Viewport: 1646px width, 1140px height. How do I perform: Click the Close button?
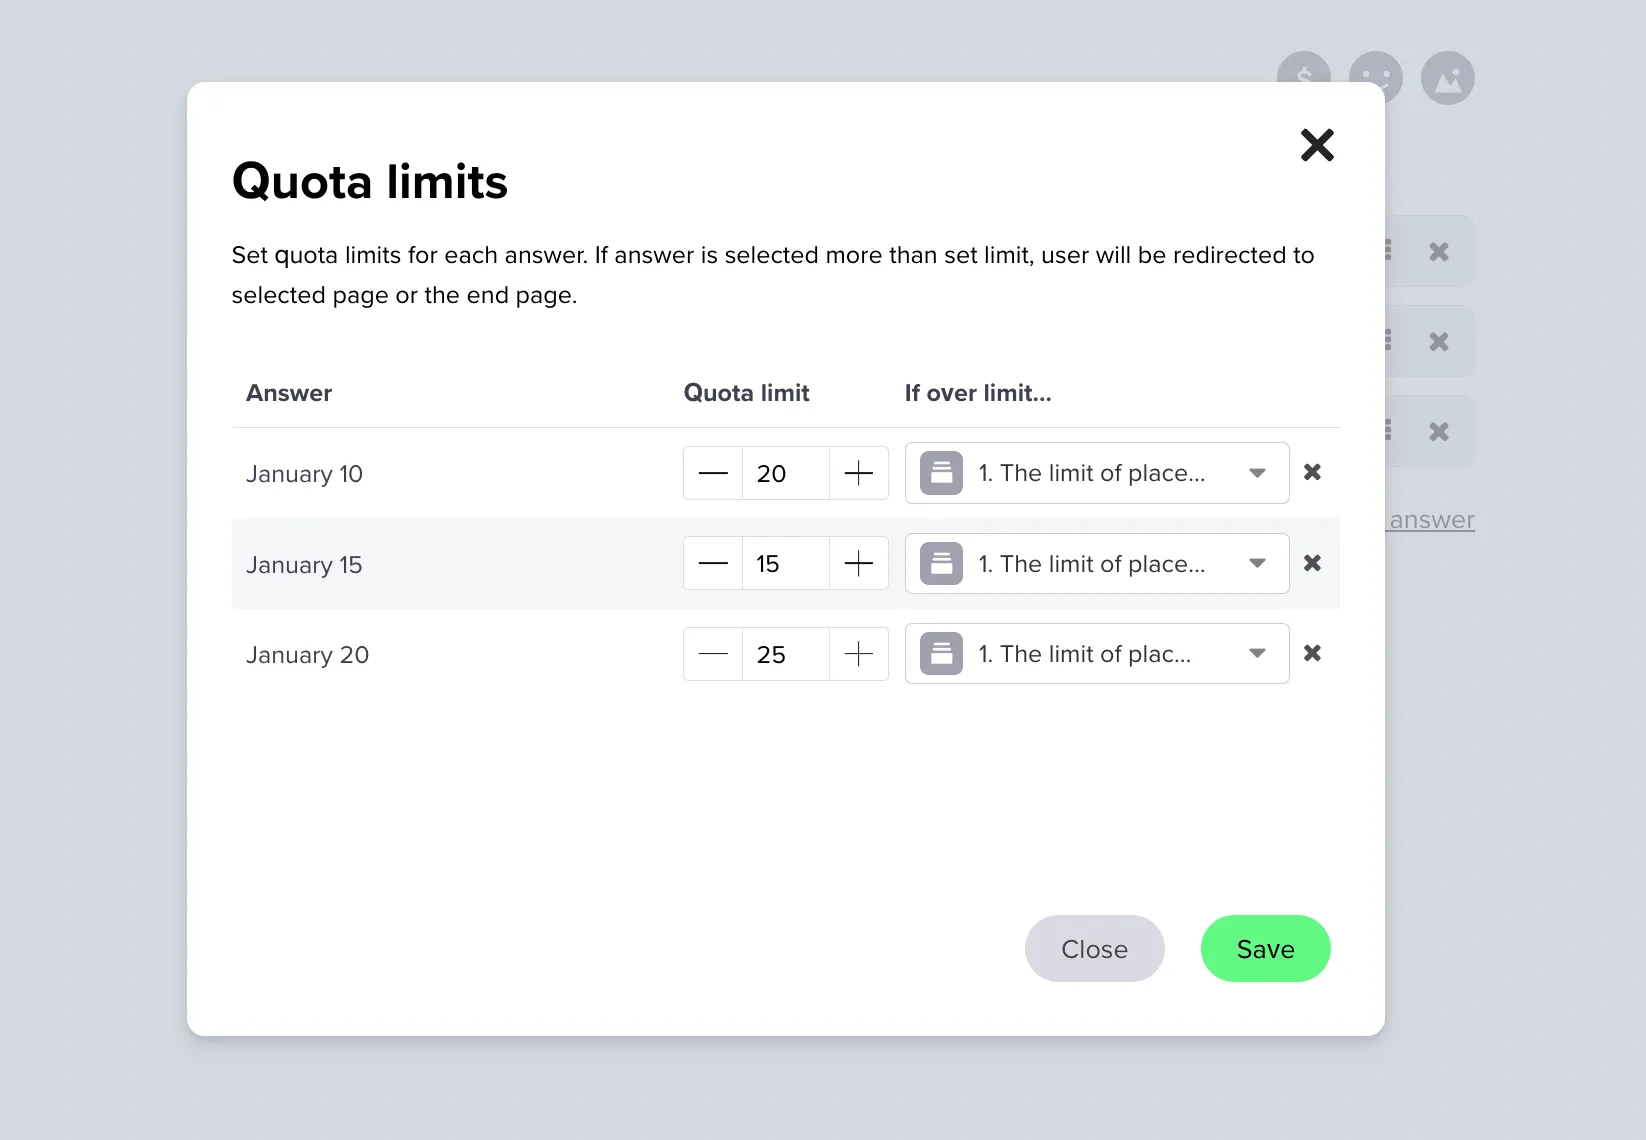tap(1094, 948)
